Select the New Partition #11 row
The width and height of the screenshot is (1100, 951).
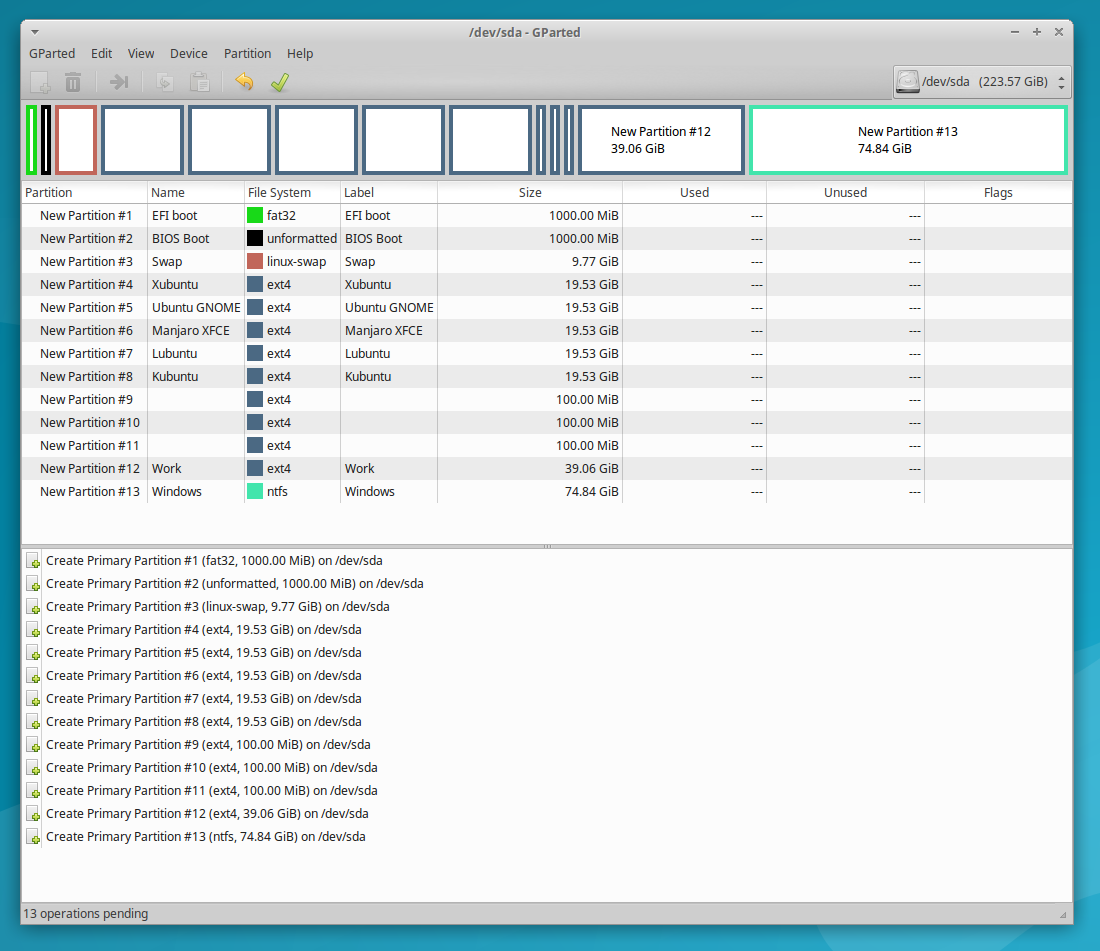pyautogui.click(x=546, y=445)
